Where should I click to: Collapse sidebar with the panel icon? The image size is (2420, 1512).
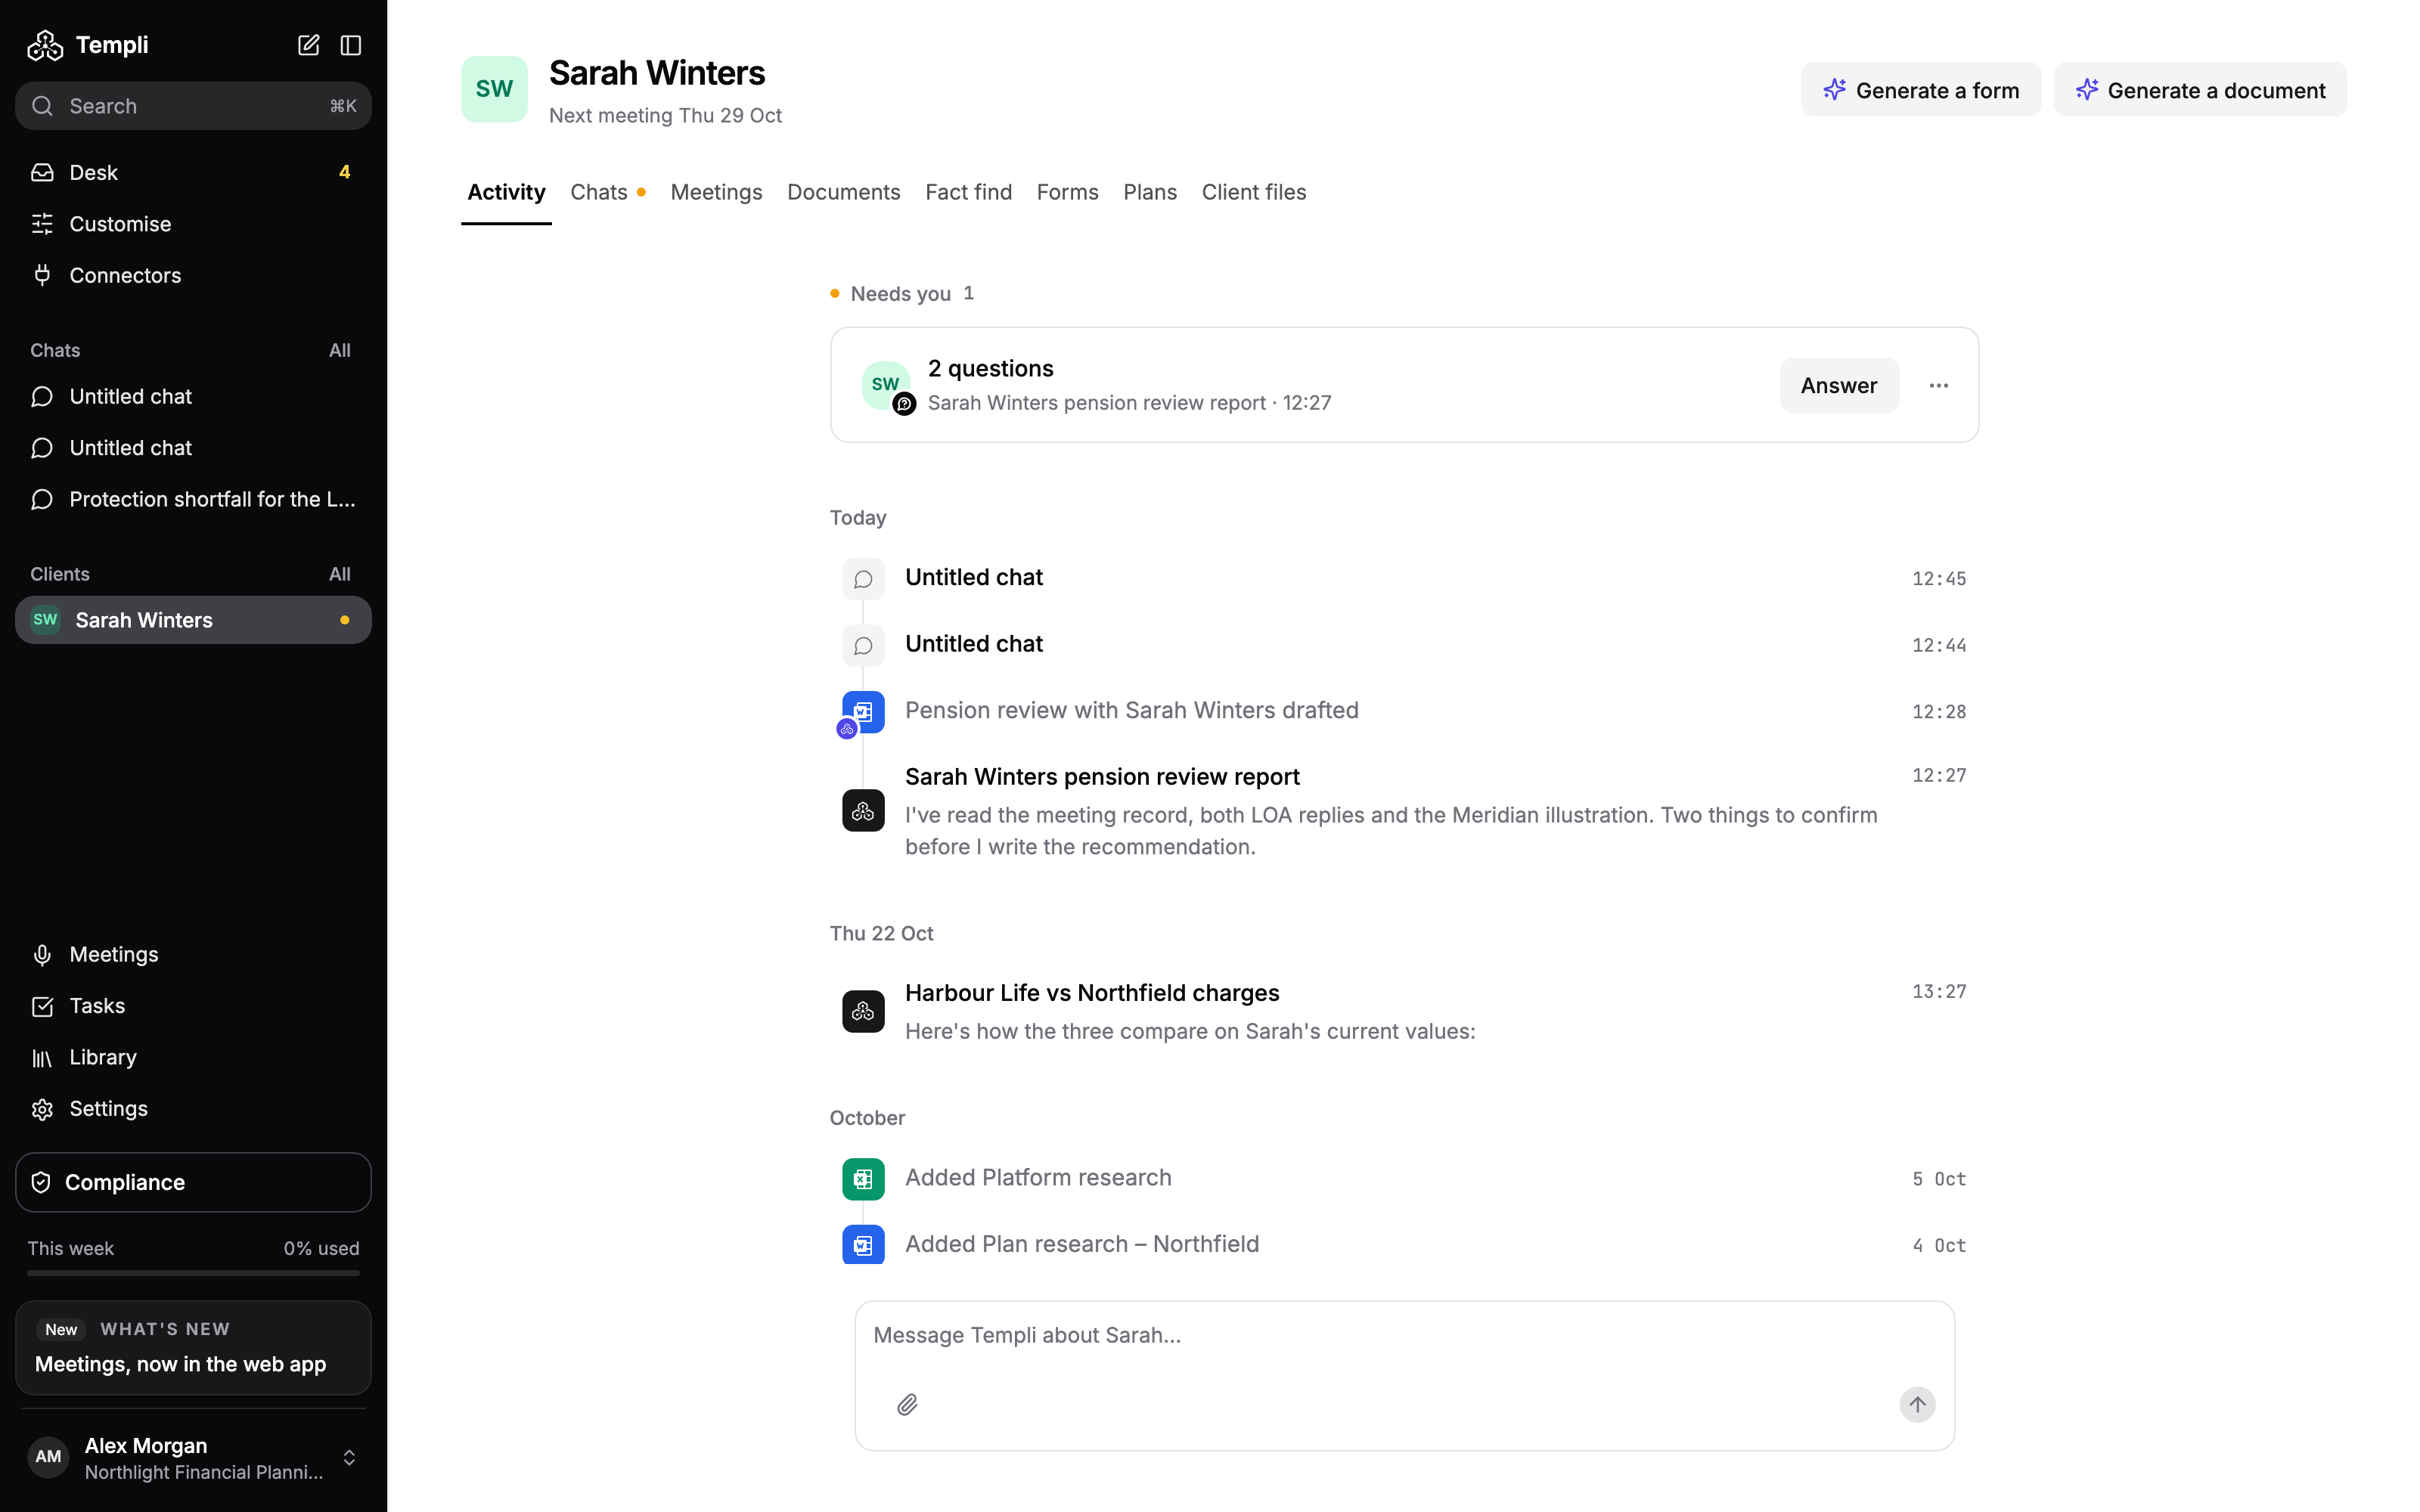[351, 45]
